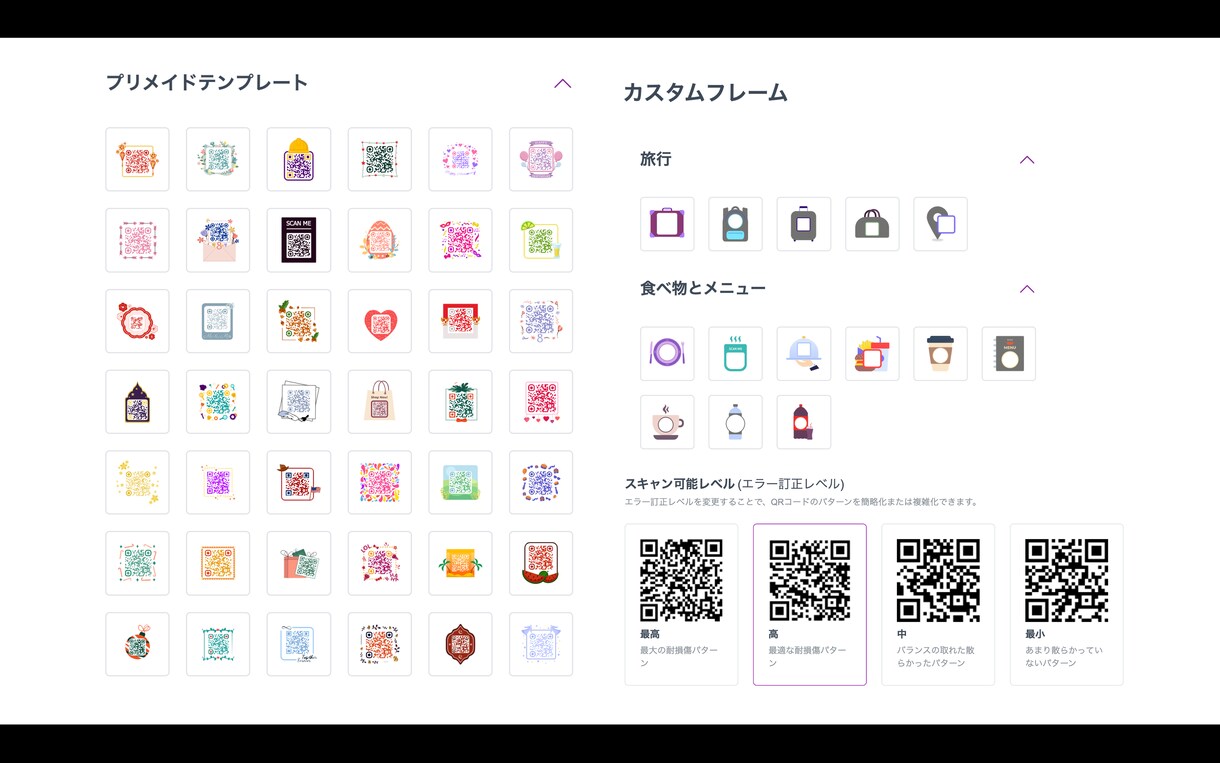Pick the cowboy hat and flag template
This screenshot has height=763, width=1220.
[x=299, y=483]
